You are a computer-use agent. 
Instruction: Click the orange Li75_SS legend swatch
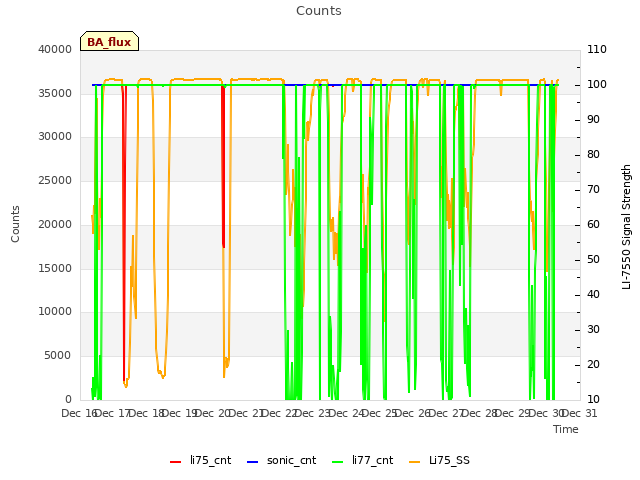pyautogui.click(x=415, y=462)
